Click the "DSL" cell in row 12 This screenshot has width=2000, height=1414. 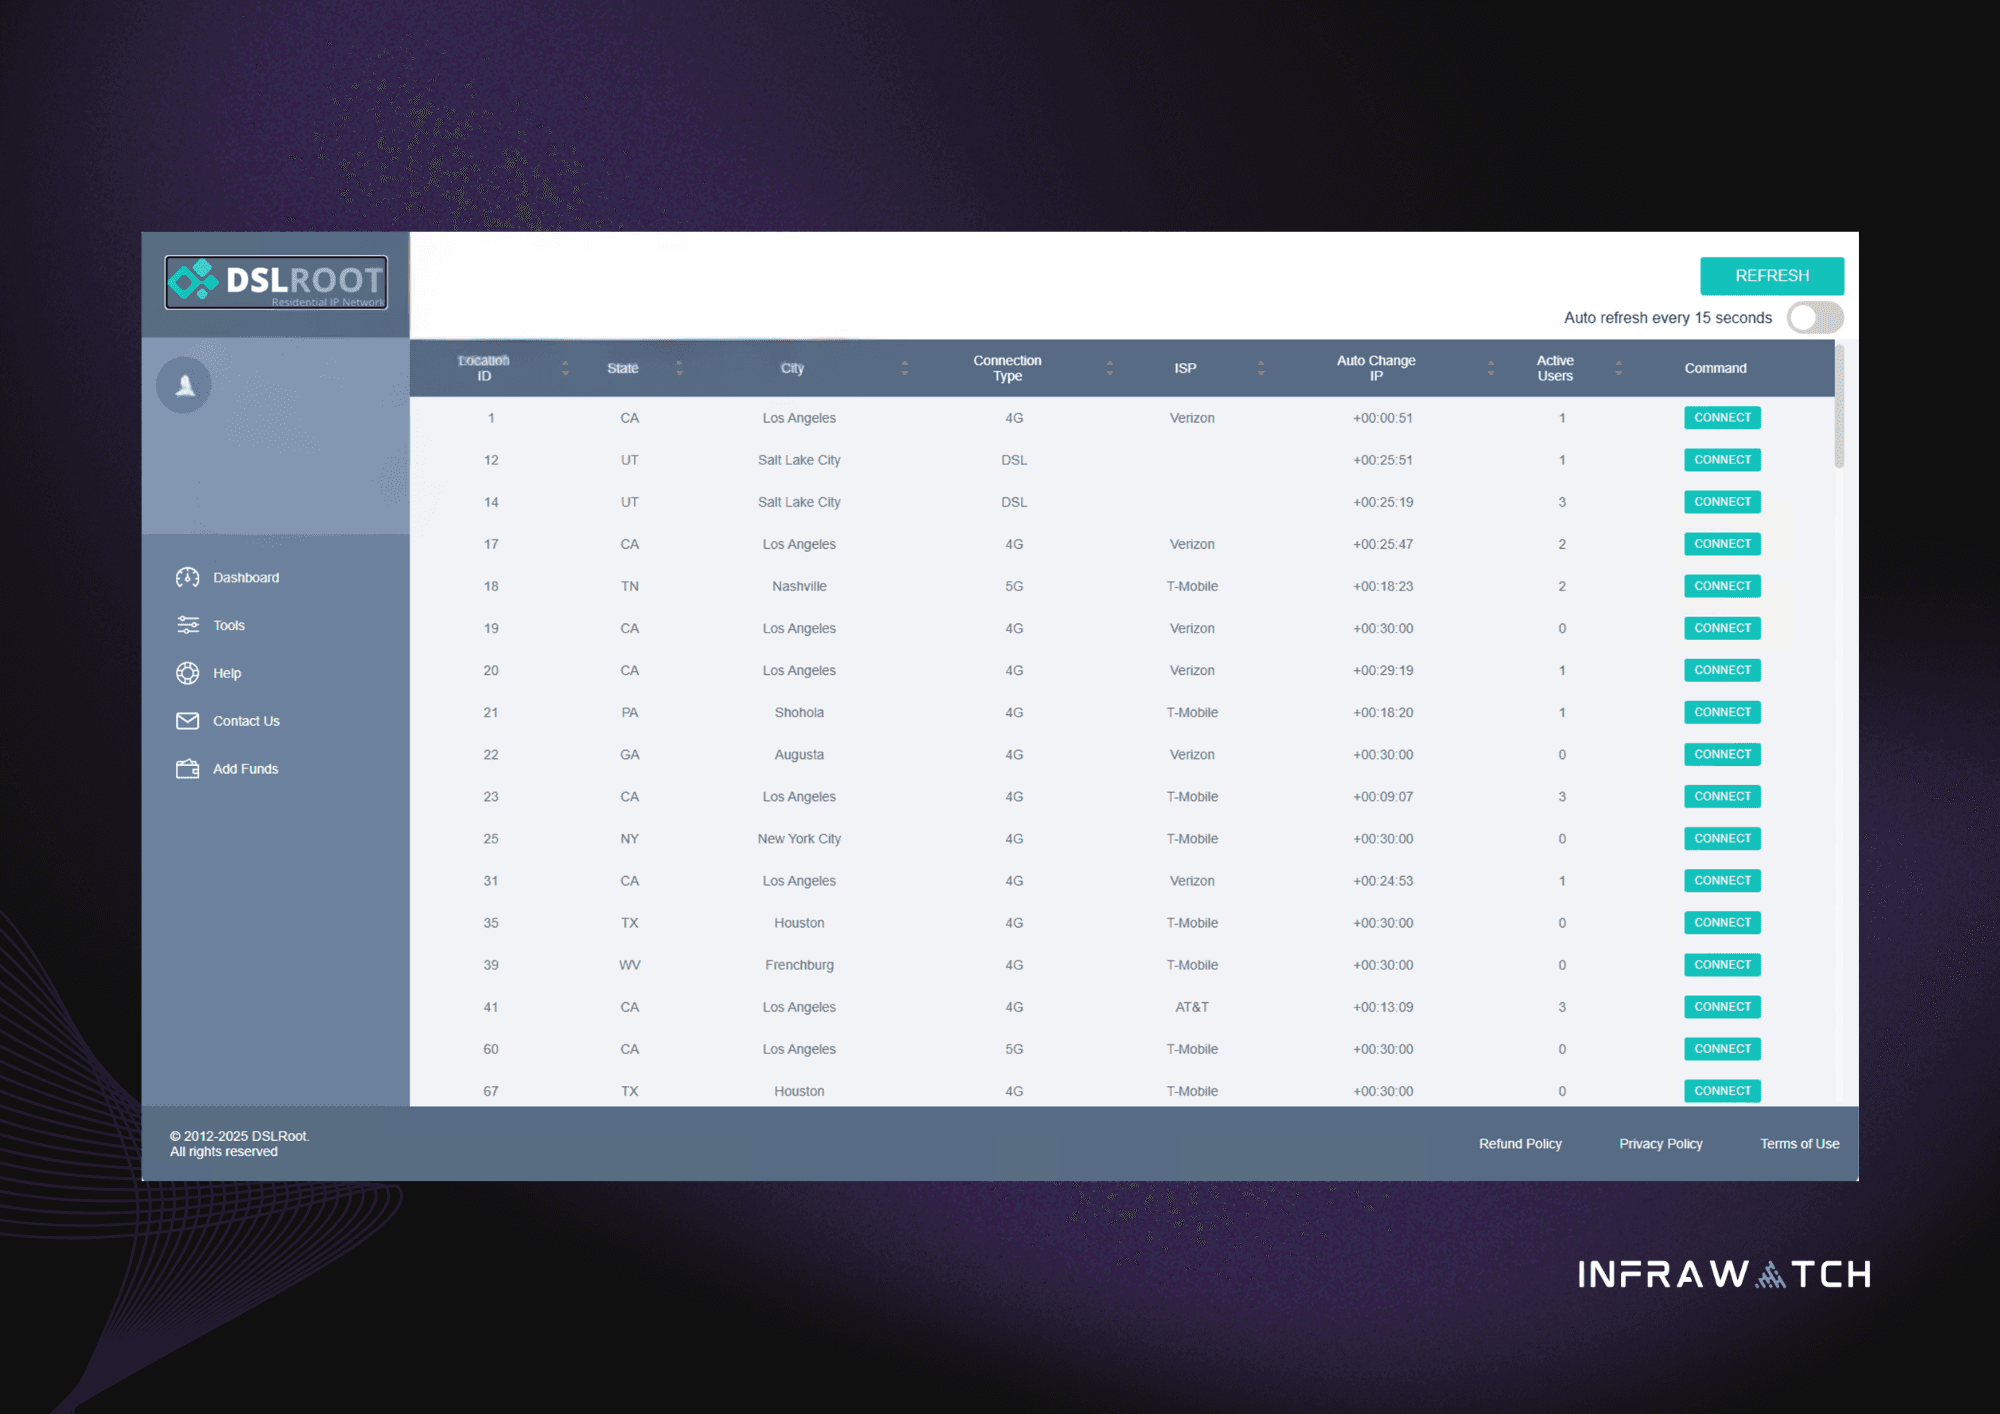tap(1014, 460)
